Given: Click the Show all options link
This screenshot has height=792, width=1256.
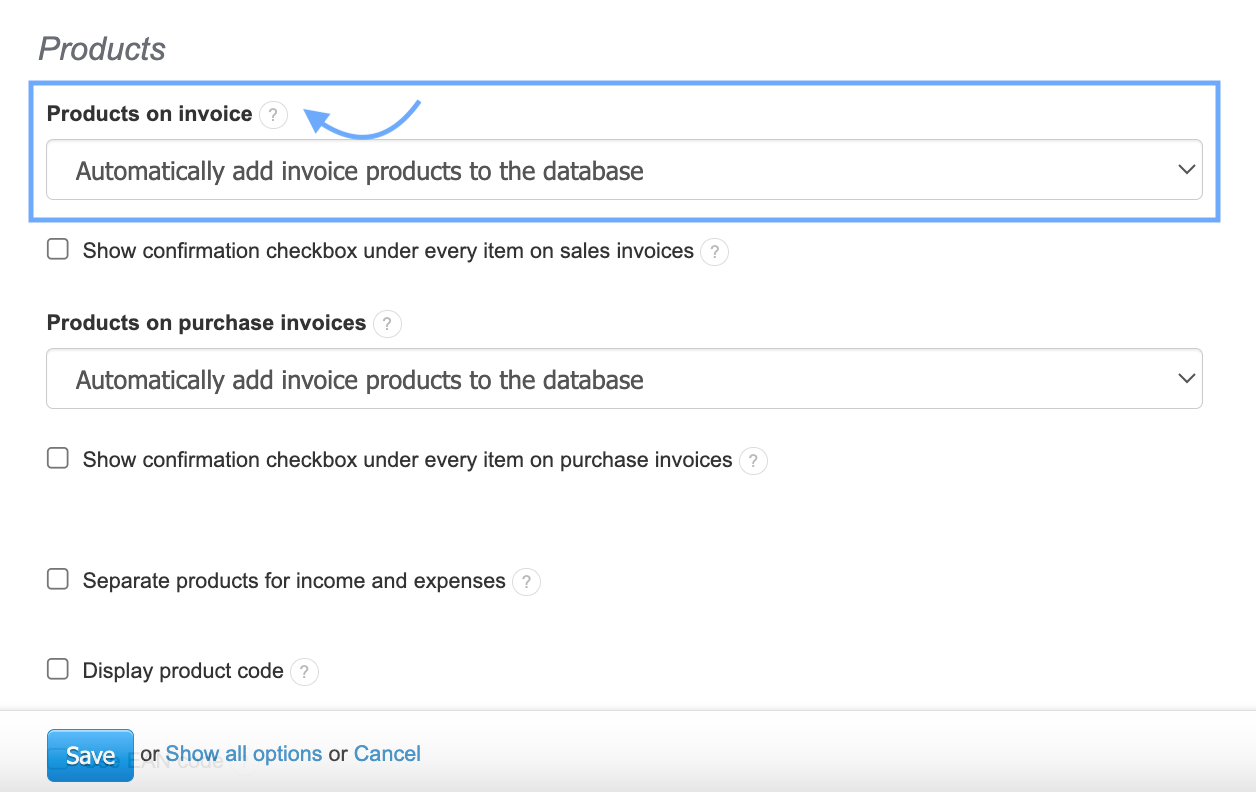Looking at the screenshot, I should point(244,754).
